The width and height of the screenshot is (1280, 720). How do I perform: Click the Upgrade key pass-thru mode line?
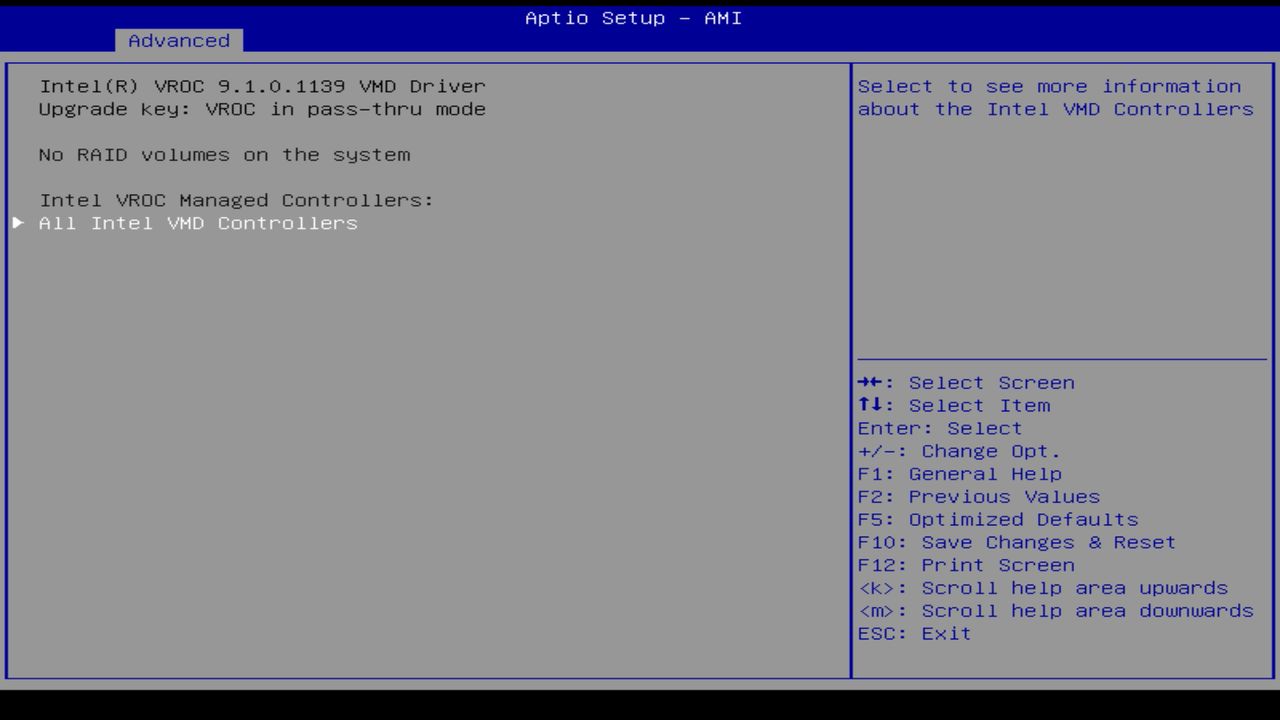261,109
